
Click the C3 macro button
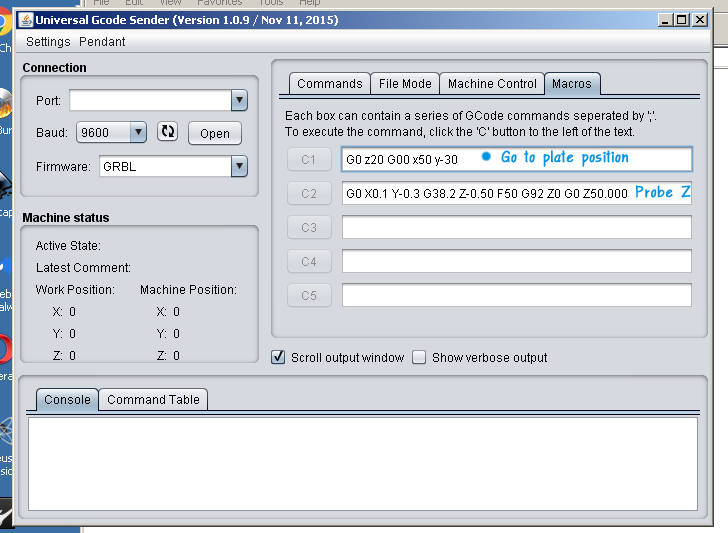309,227
